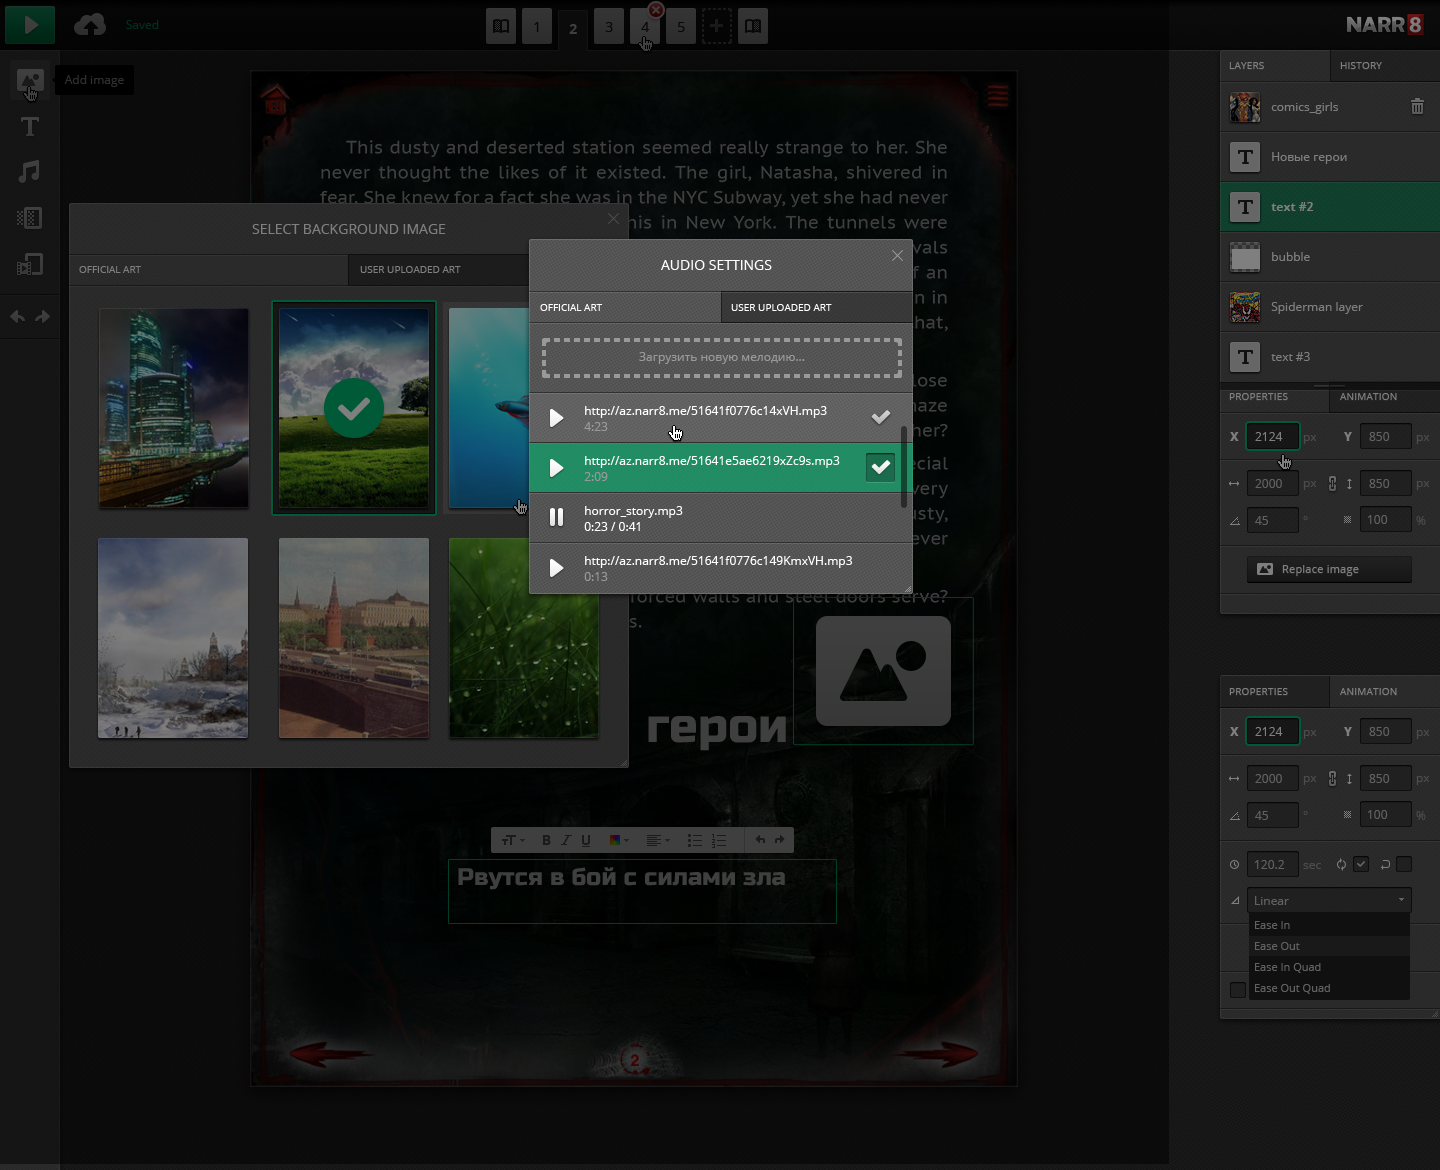This screenshot has width=1440, height=1170.
Task: Insert a numbered list from the text toolbar
Action: tap(719, 840)
